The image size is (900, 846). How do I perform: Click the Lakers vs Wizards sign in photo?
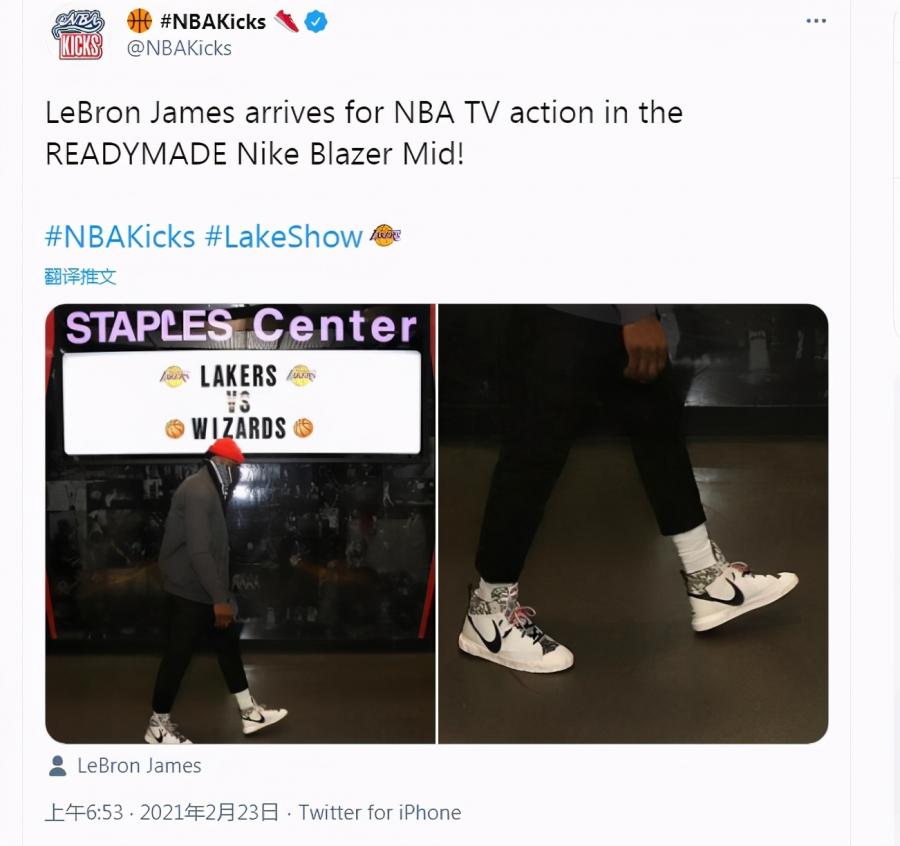[242, 402]
